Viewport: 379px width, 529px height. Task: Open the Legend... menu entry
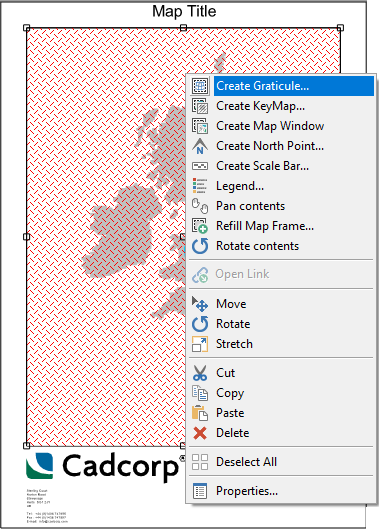click(x=281, y=186)
